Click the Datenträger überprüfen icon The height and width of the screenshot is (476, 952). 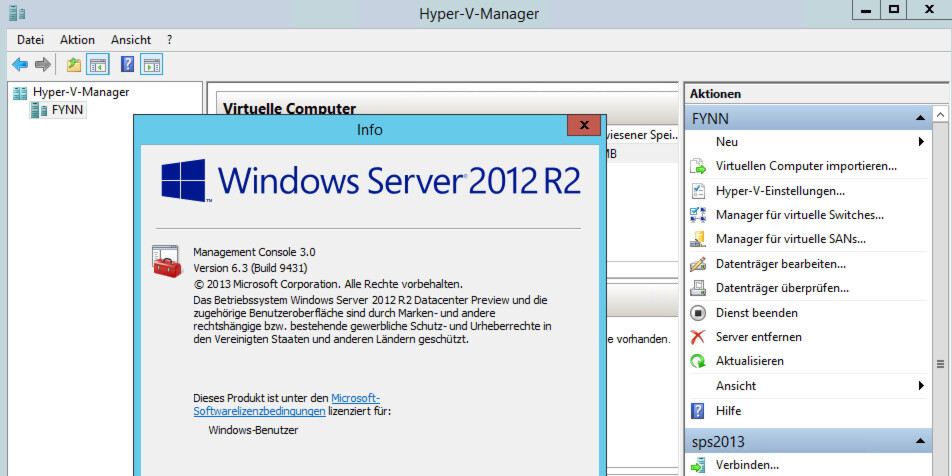click(x=698, y=288)
